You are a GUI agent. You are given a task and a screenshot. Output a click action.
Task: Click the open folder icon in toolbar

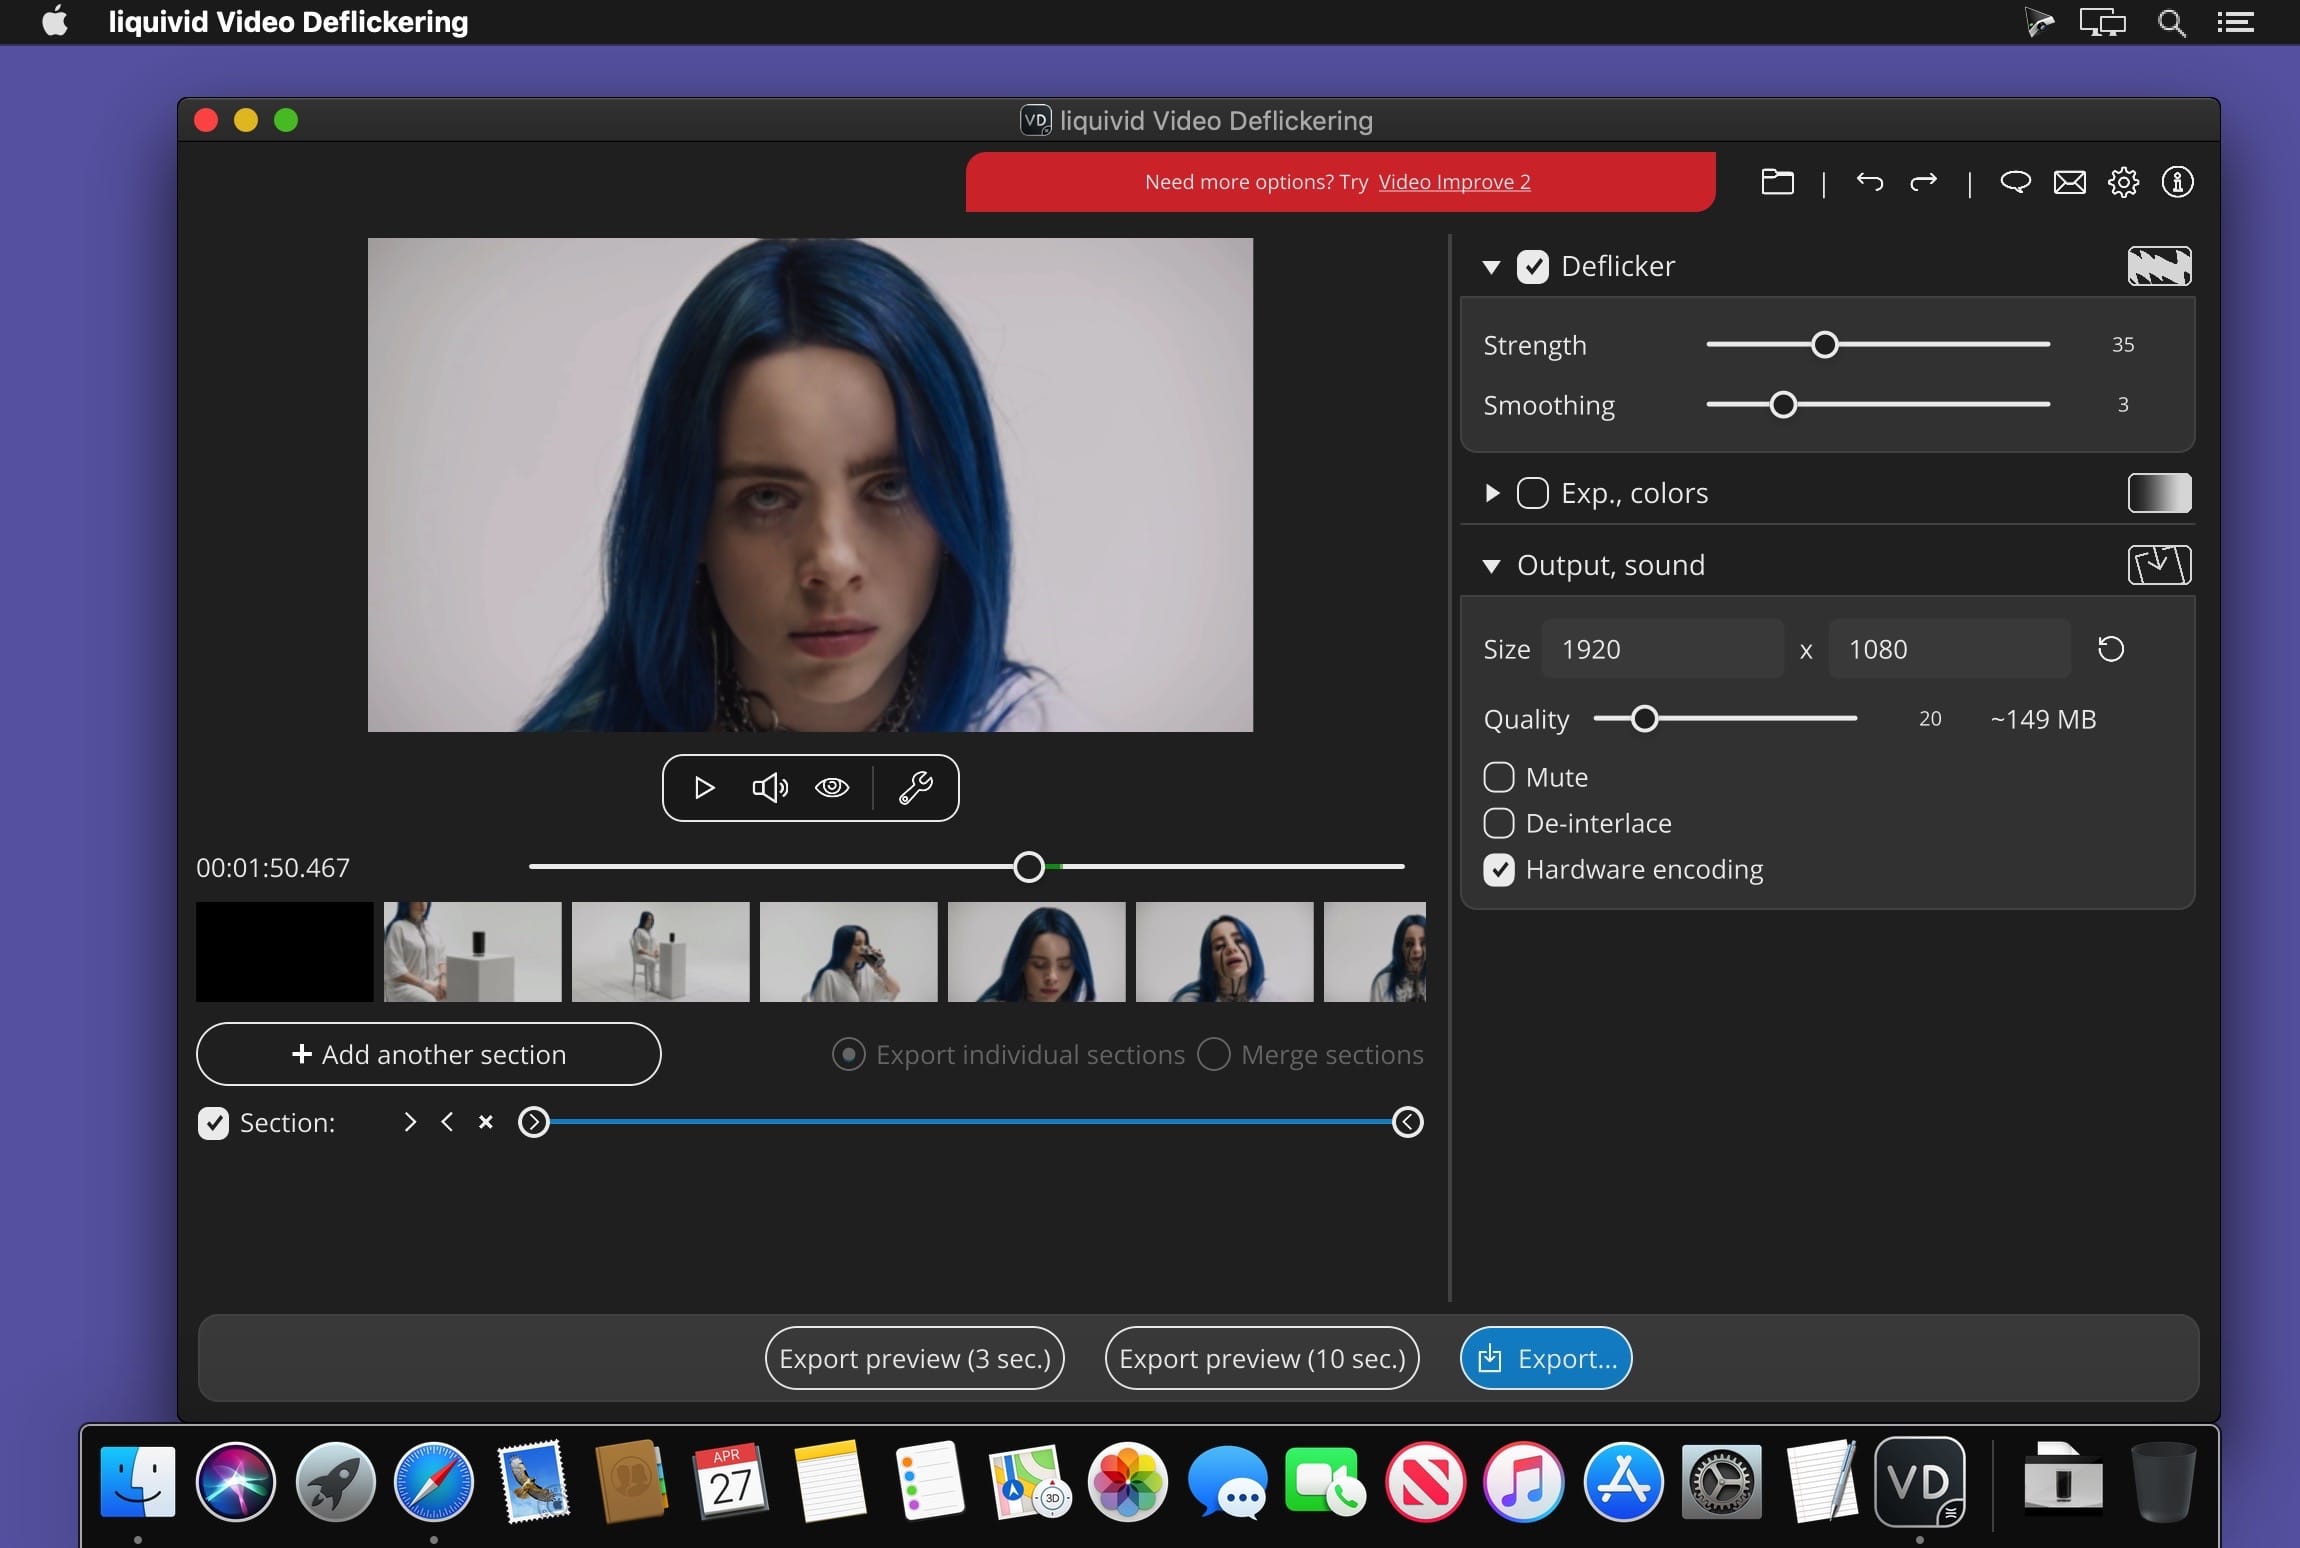pos(1777,182)
